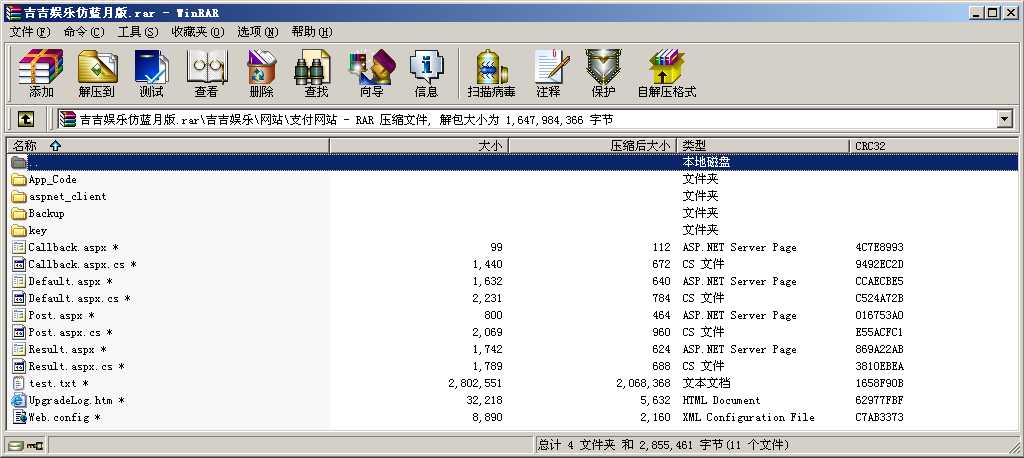Click the UpgradeLog.htm file icon
Viewport: 1024px width, 458px height.
pos(19,401)
